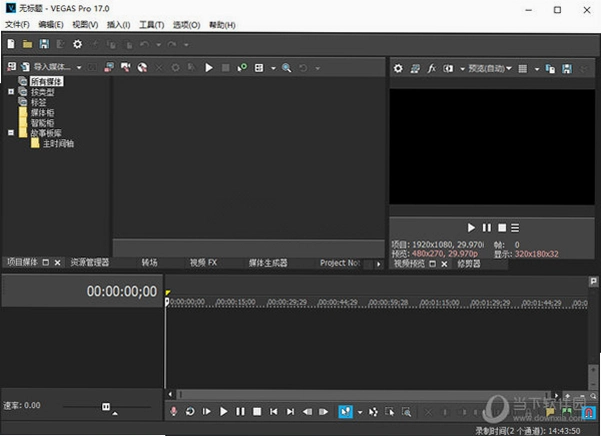
Task: Go to the timeline start
Action: pos(273,411)
